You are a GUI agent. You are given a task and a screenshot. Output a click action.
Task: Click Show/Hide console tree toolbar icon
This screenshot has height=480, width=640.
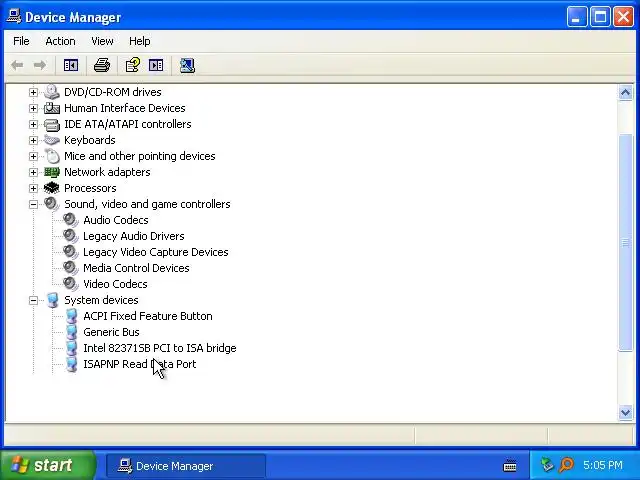(x=71, y=65)
